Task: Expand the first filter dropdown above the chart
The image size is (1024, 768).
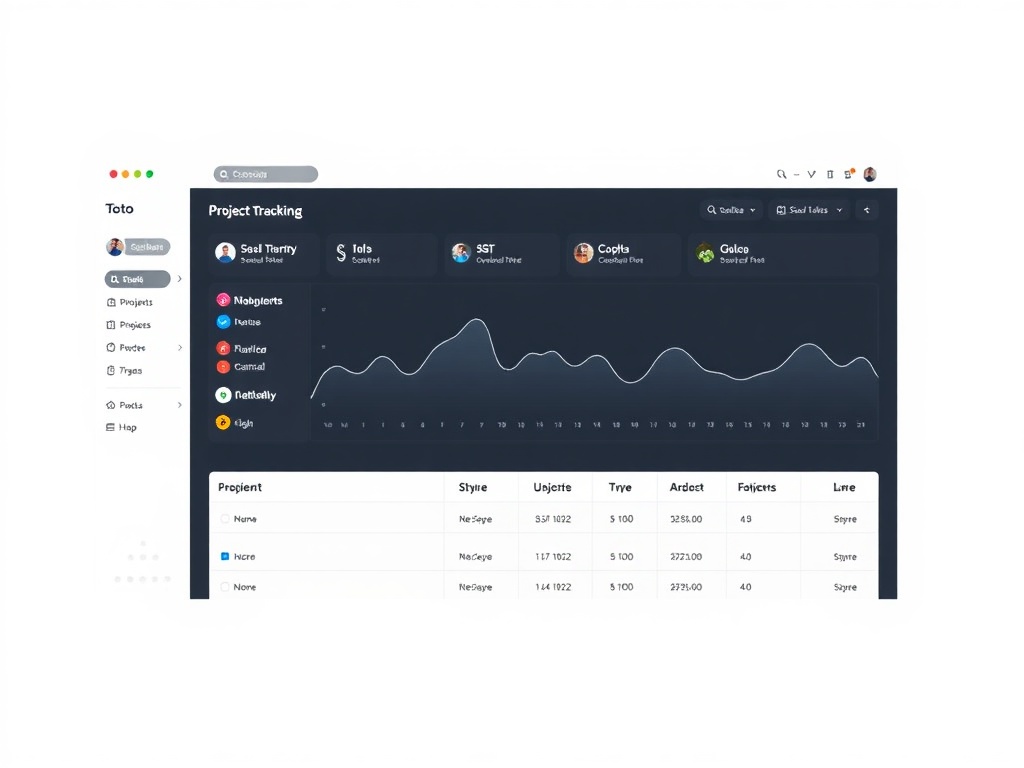Action: (x=730, y=210)
